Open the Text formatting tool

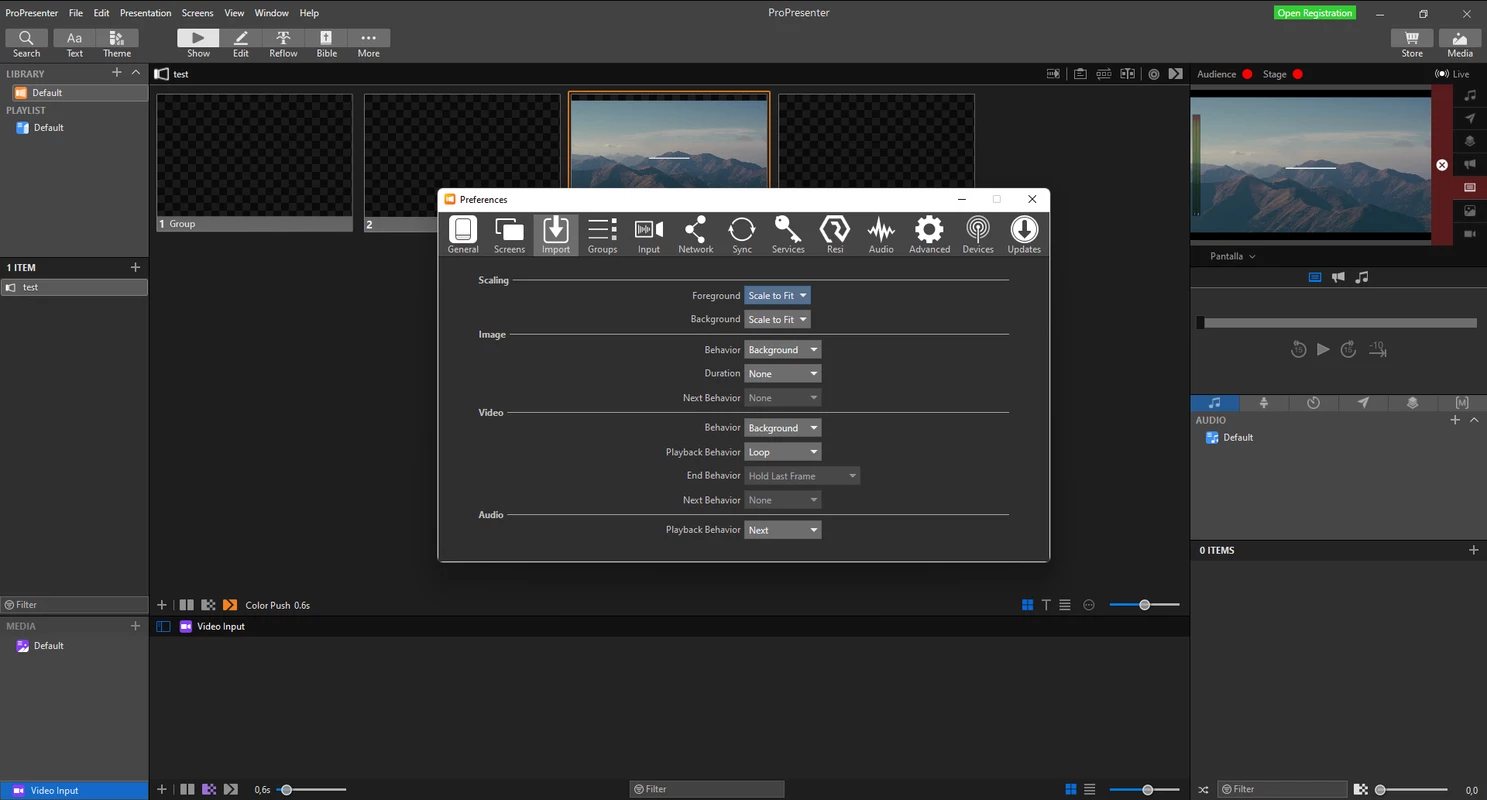75,43
